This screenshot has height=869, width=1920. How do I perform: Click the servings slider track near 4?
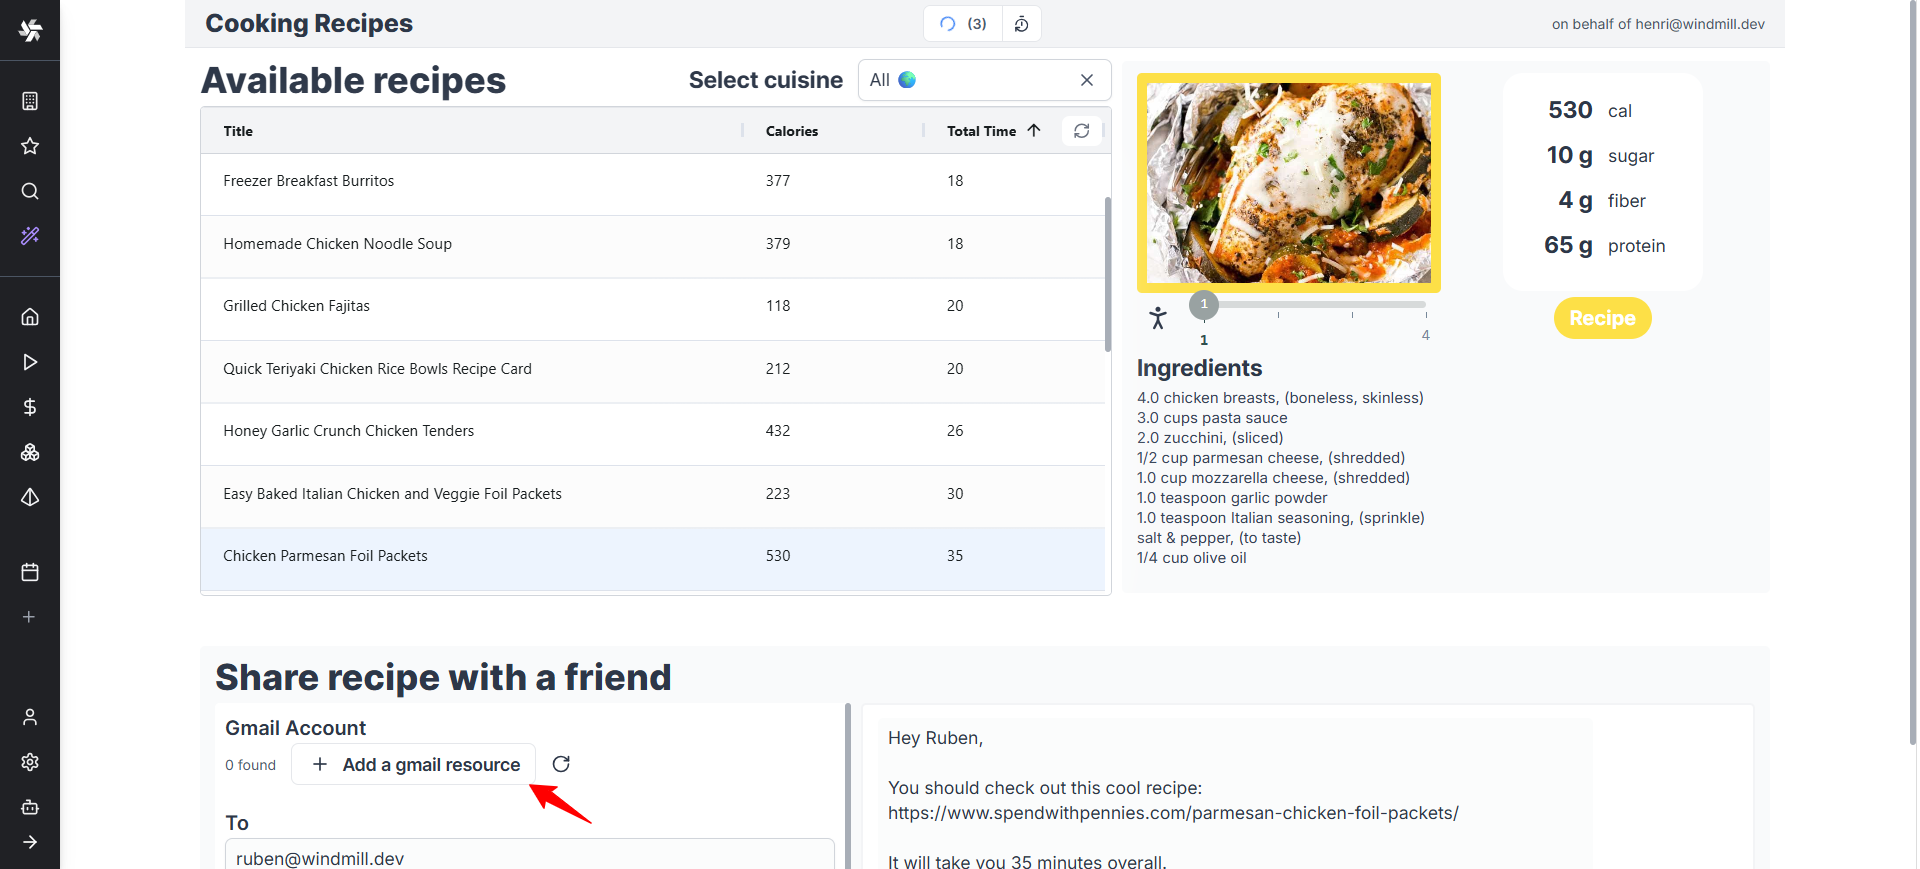click(1423, 305)
